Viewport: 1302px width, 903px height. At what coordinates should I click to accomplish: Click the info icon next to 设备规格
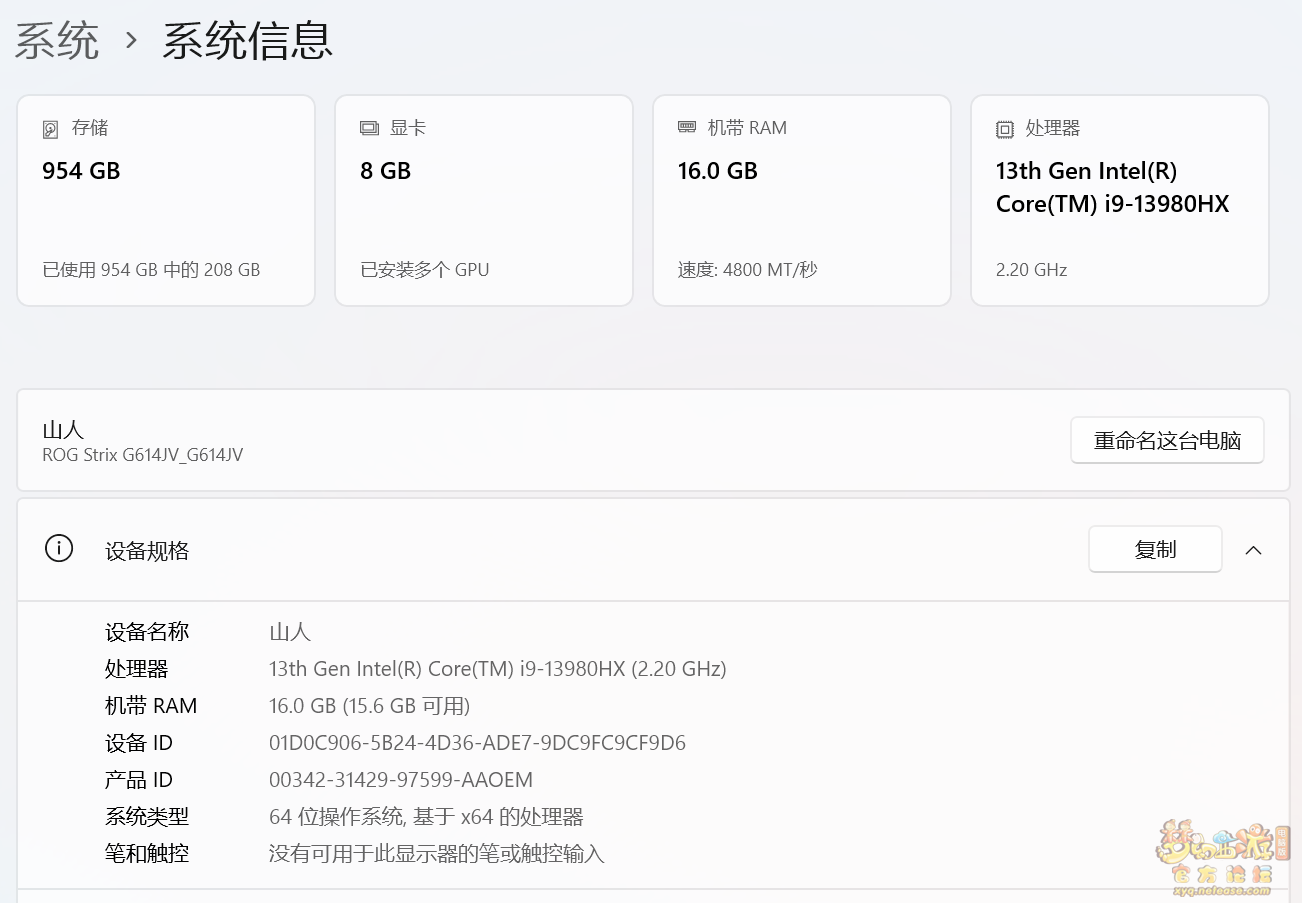pyautogui.click(x=59, y=549)
